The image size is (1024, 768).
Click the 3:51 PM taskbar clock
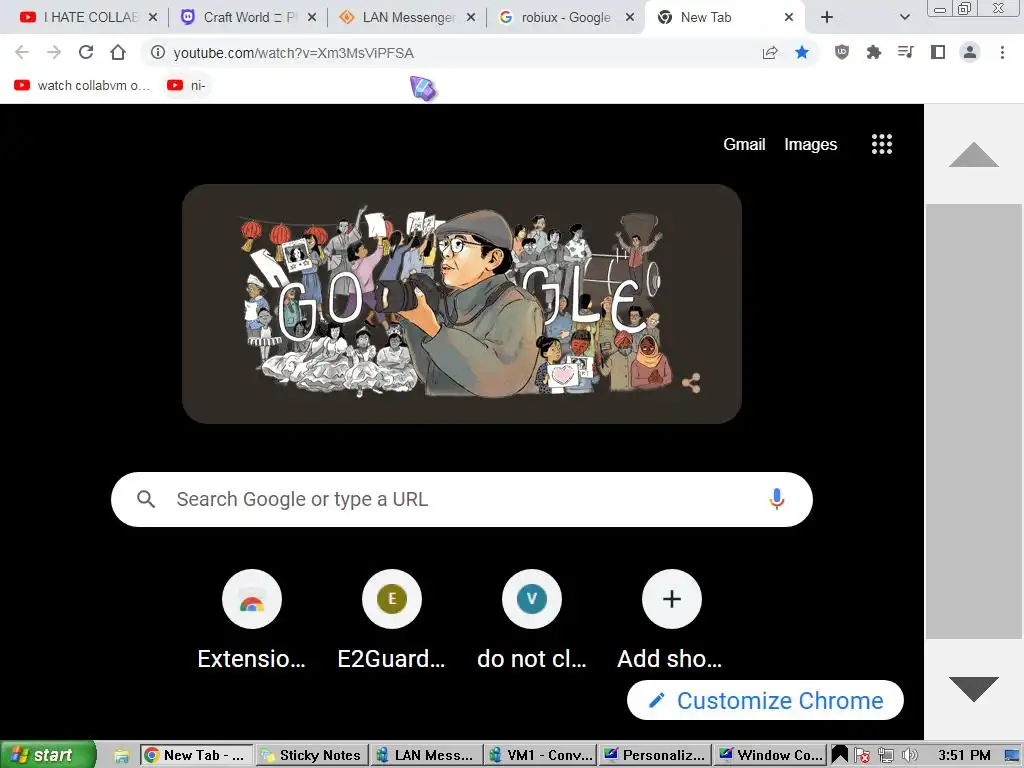pos(964,755)
